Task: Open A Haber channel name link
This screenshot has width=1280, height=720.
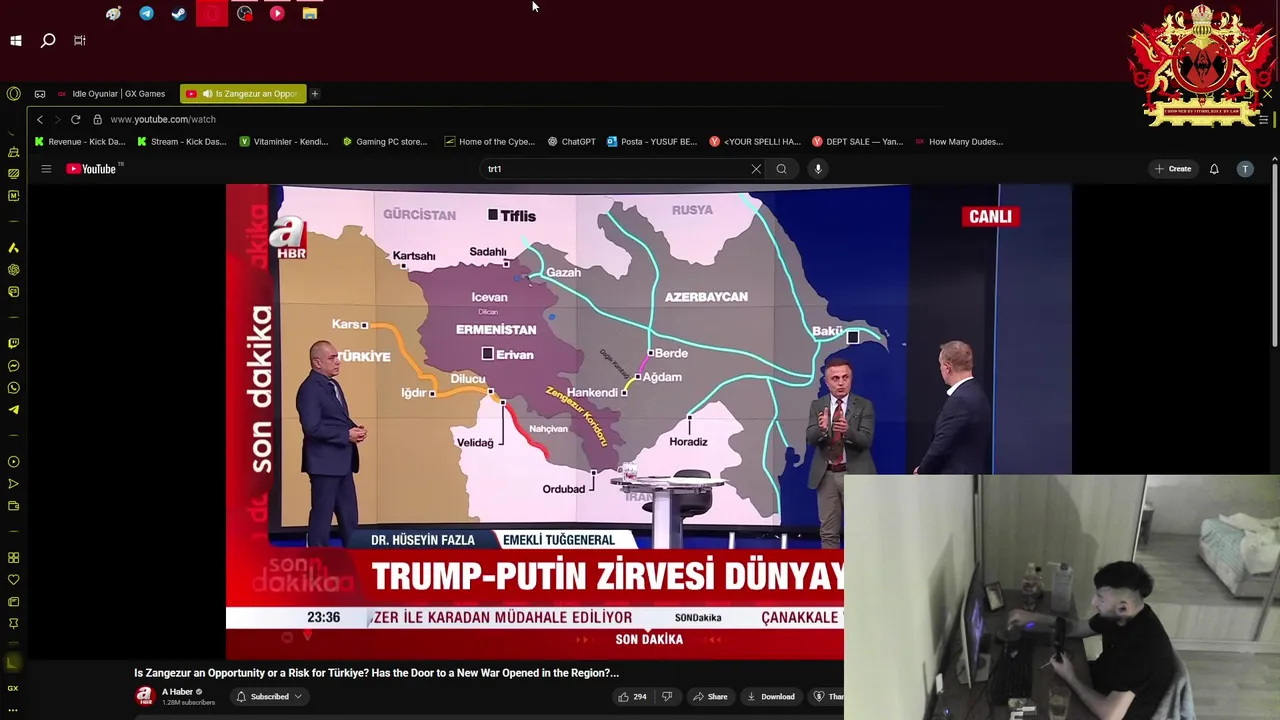Action: coord(177,692)
